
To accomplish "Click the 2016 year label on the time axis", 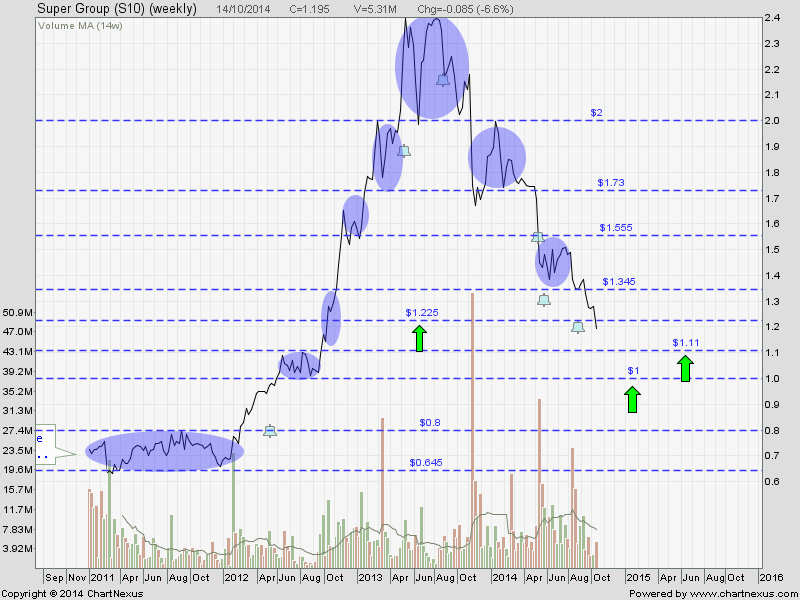I will tap(771, 578).
